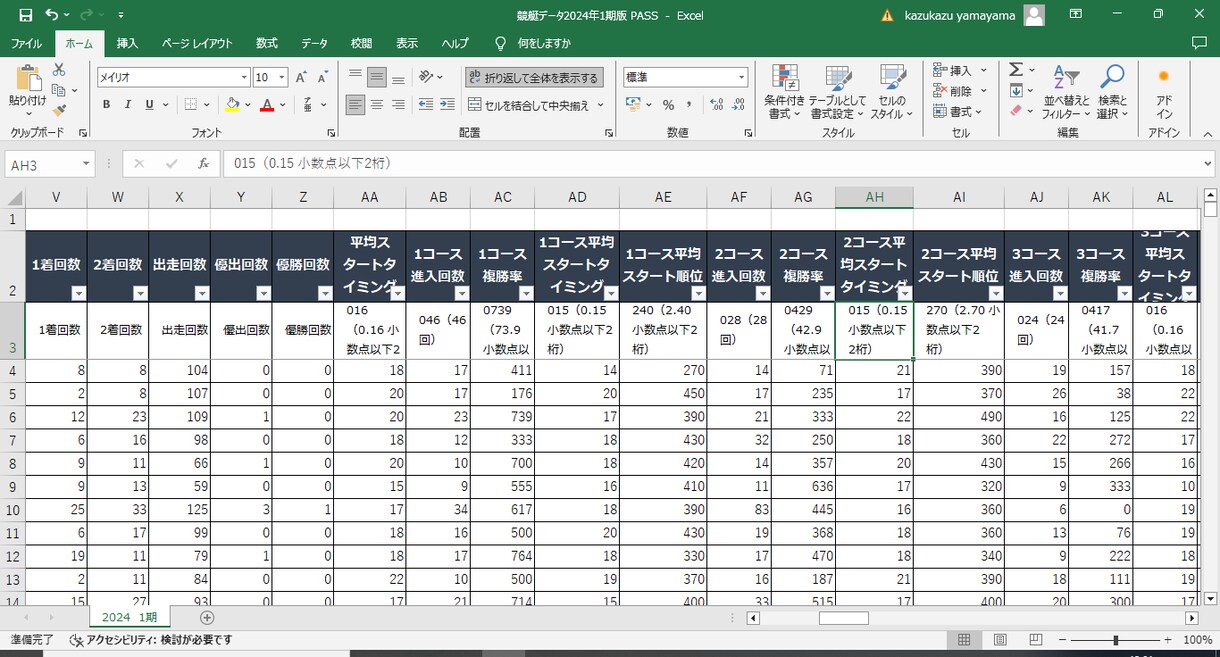Save the workbook using the floppy disk icon
The height and width of the screenshot is (657, 1220).
(25, 15)
